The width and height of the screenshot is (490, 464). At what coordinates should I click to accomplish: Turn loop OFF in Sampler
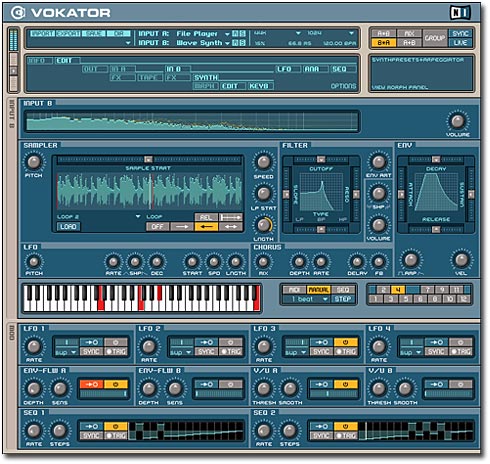click(x=158, y=227)
